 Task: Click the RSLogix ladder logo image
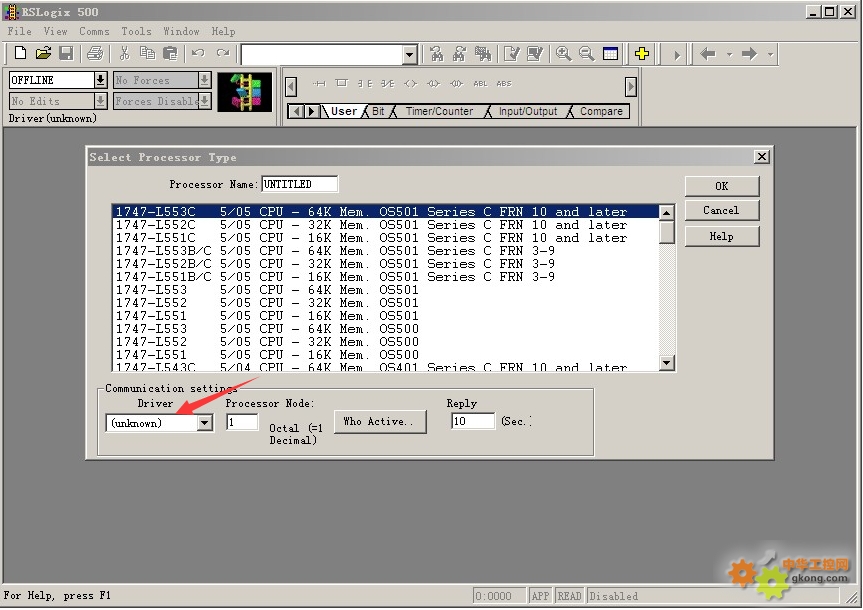[245, 92]
